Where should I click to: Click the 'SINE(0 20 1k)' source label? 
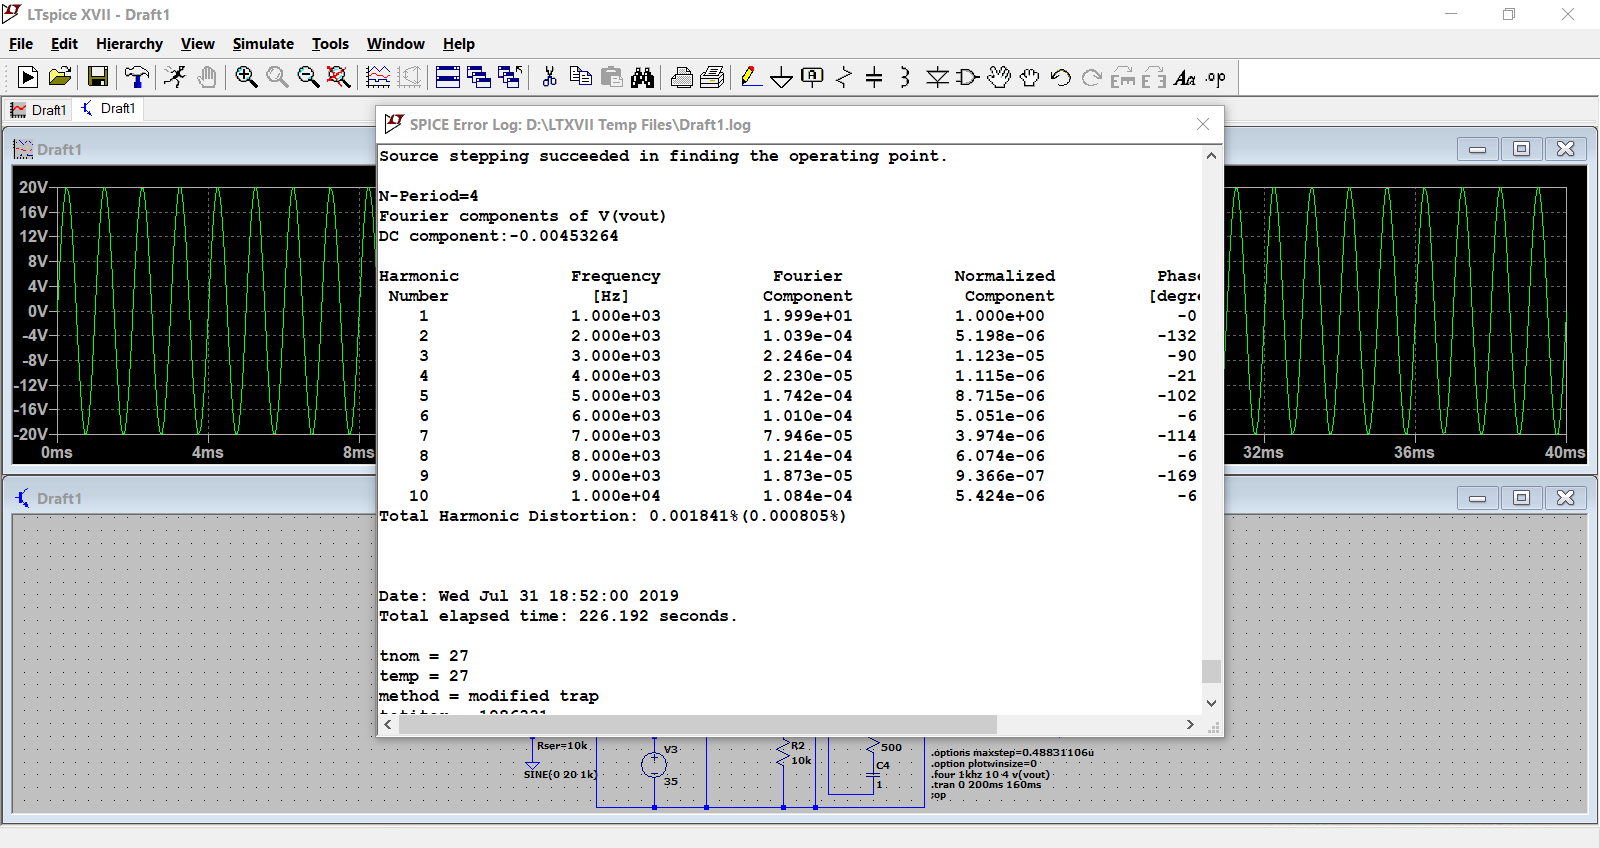[x=560, y=774]
